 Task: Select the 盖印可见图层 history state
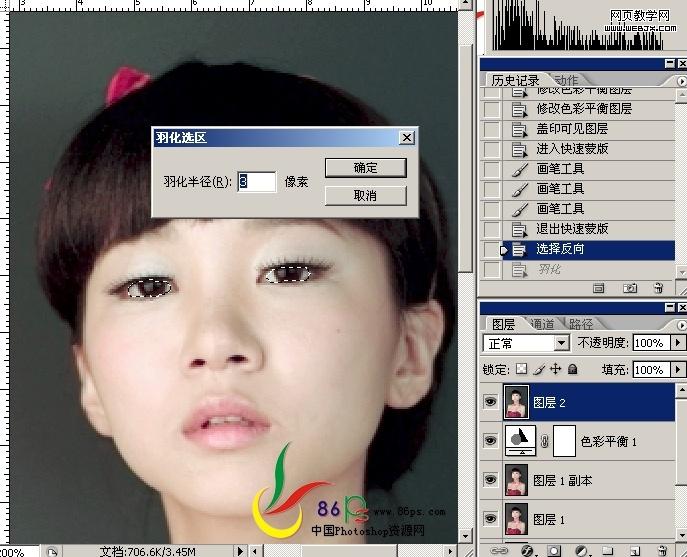pos(588,129)
